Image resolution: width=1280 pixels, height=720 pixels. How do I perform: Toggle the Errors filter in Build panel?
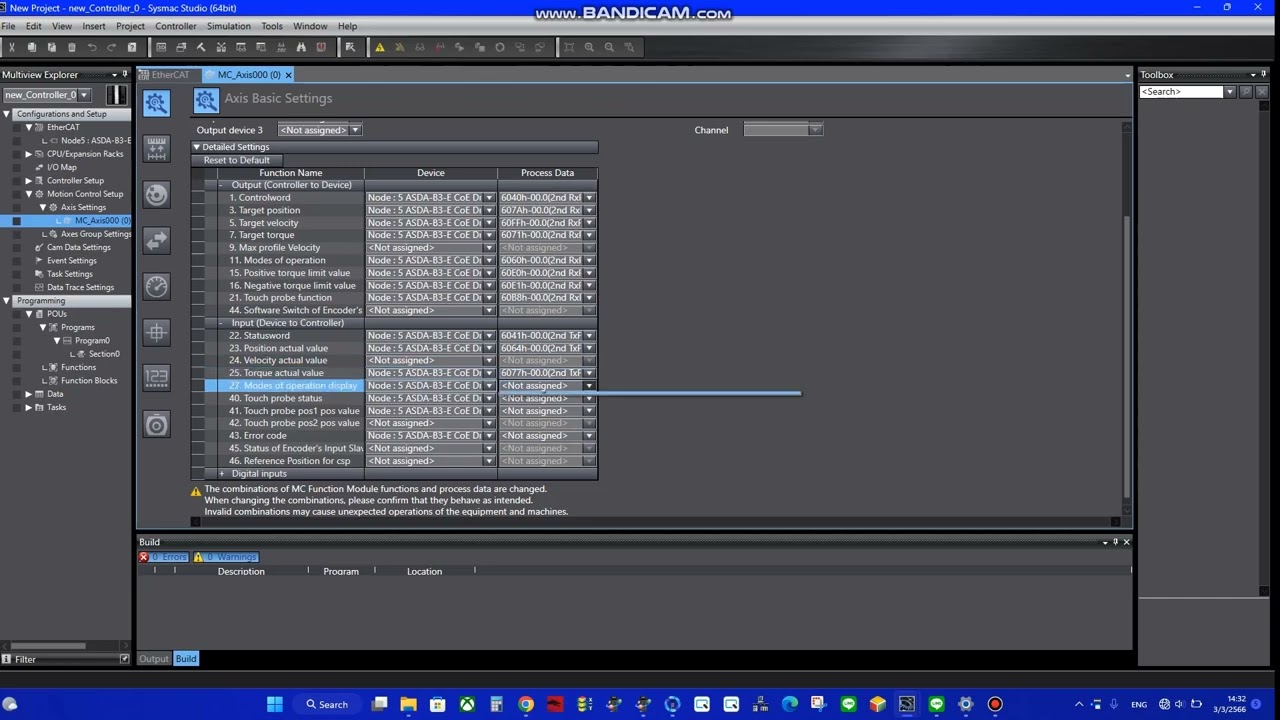pos(164,557)
